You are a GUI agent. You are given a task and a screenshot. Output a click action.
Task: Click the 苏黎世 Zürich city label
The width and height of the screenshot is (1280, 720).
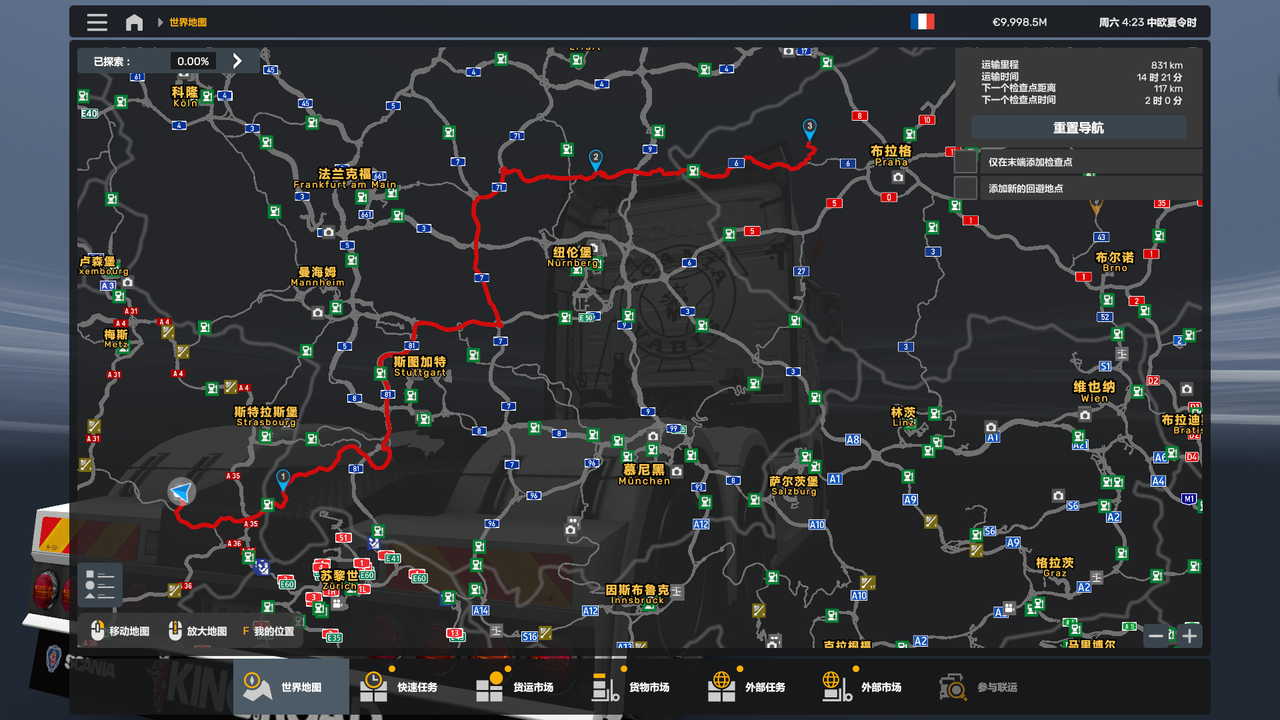click(x=339, y=580)
